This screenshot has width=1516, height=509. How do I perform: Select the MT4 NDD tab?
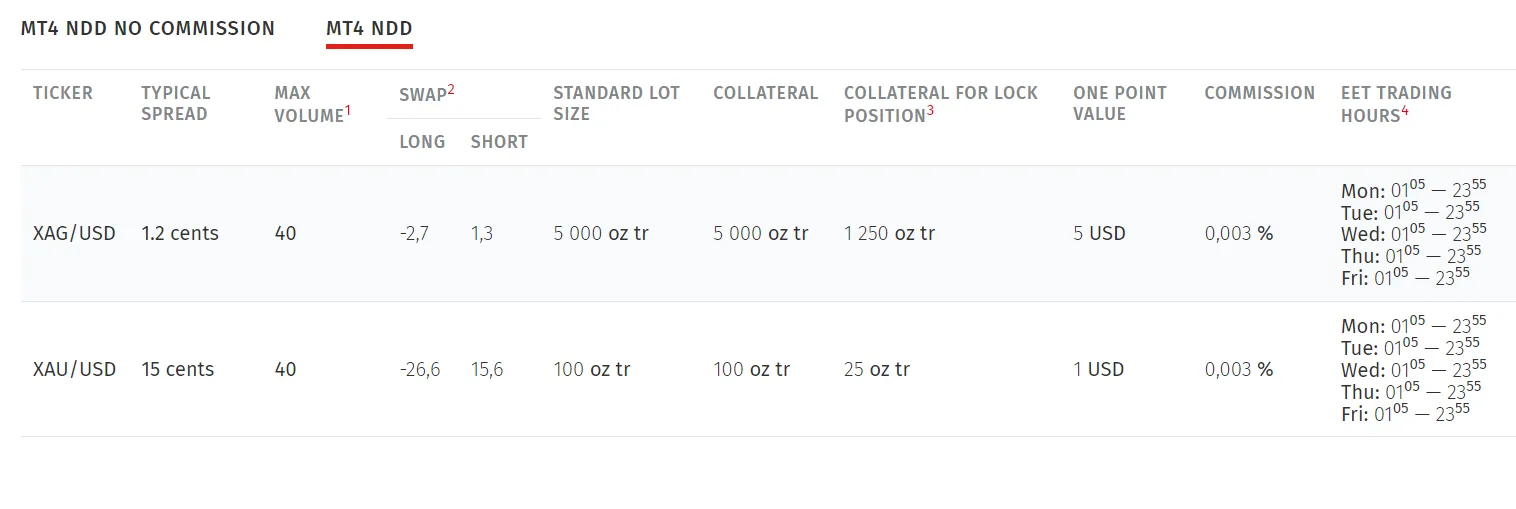coord(369,29)
